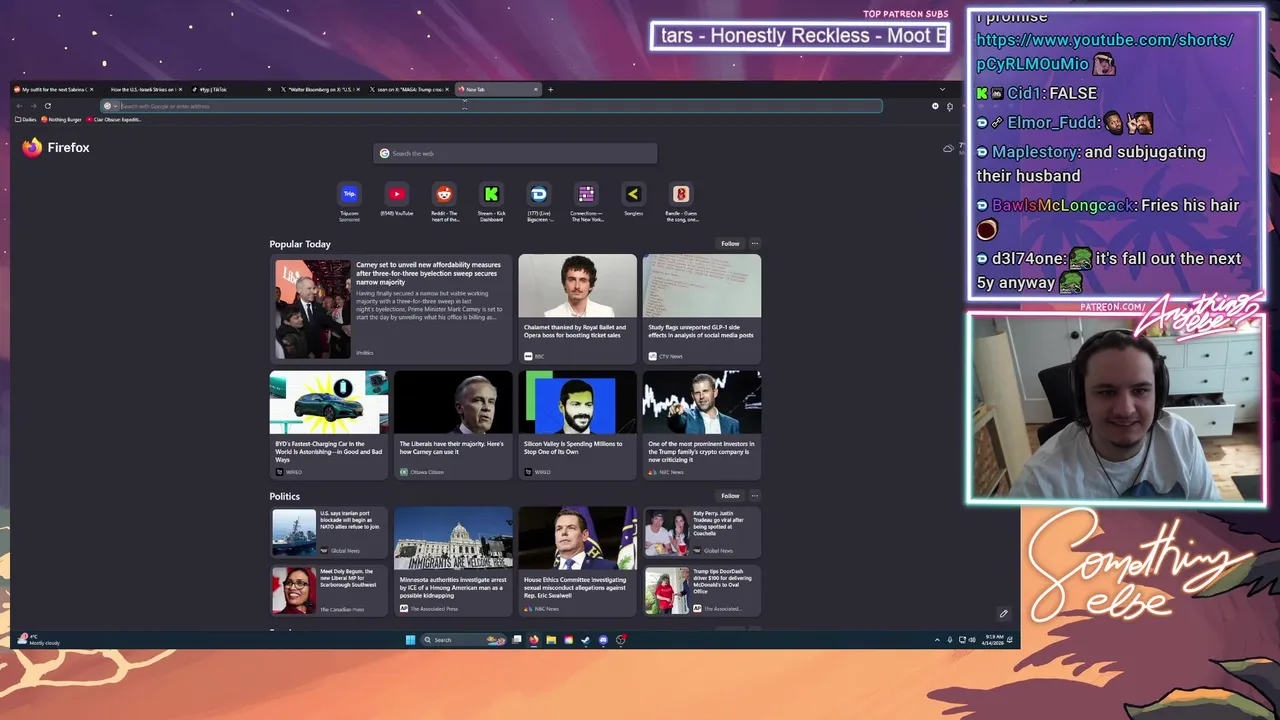Open Discord from the taskbar
Viewport: 1280px width, 720px height.
[x=603, y=640]
